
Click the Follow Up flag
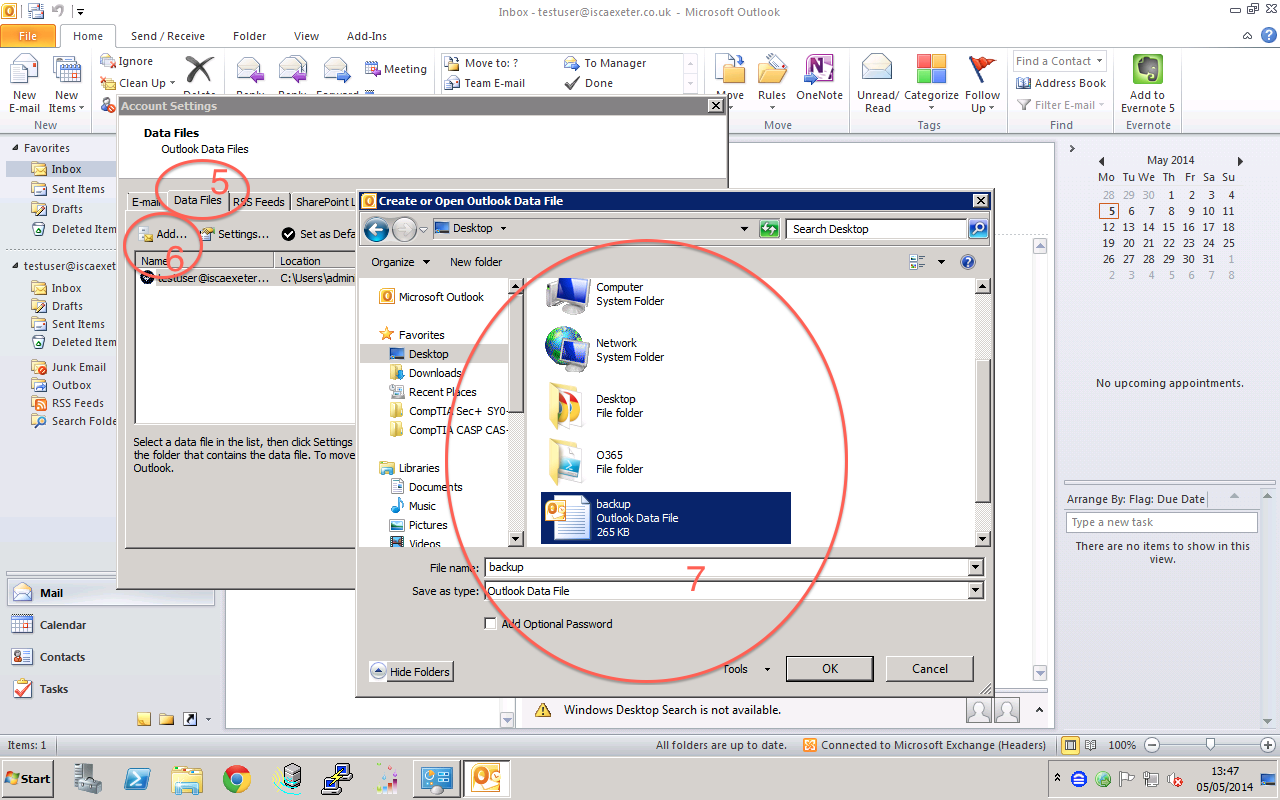click(983, 84)
